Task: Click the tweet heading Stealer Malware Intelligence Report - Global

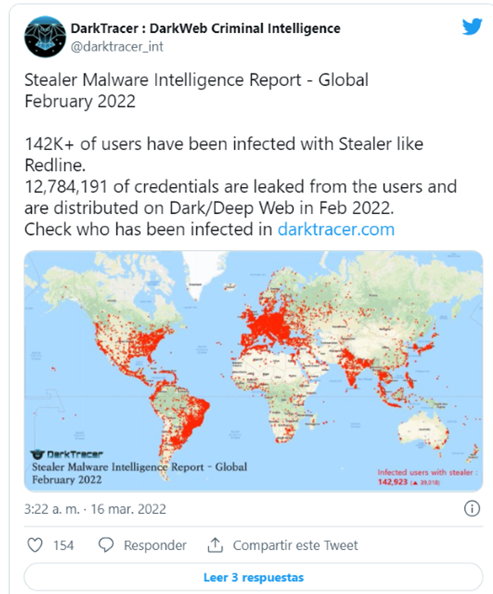Action: [x=196, y=80]
